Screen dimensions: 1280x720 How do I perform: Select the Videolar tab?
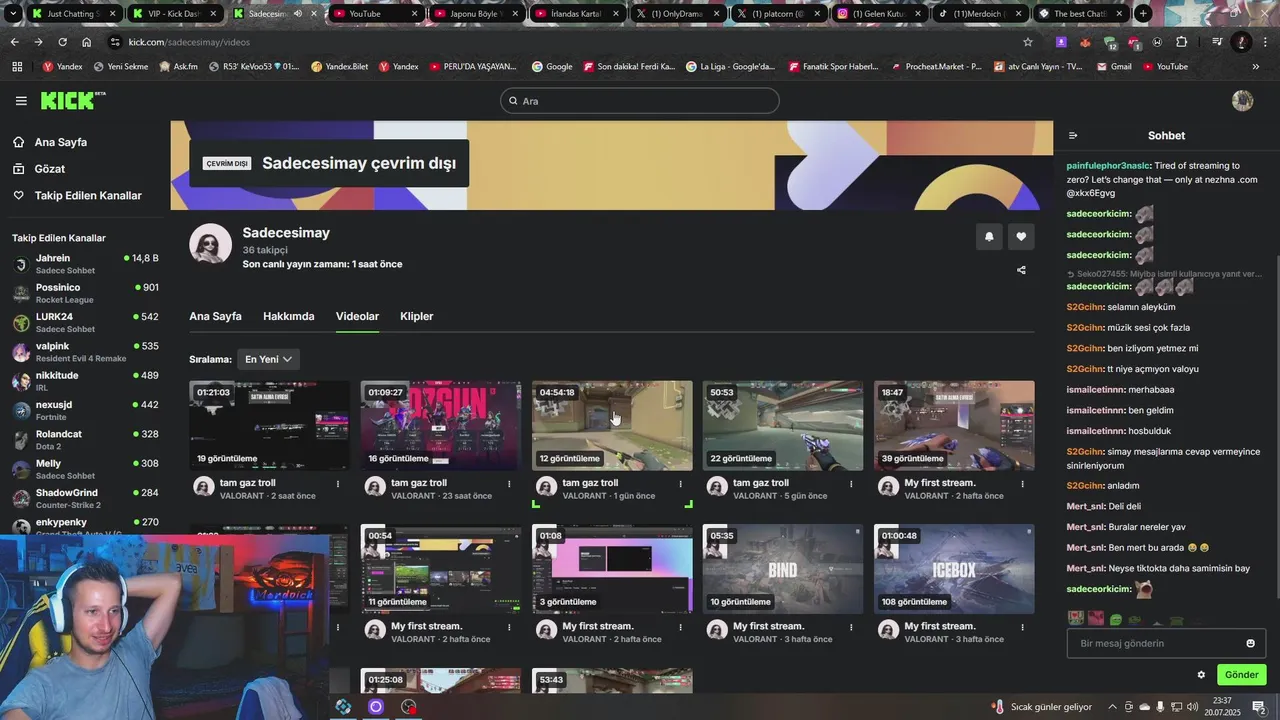[357, 316]
